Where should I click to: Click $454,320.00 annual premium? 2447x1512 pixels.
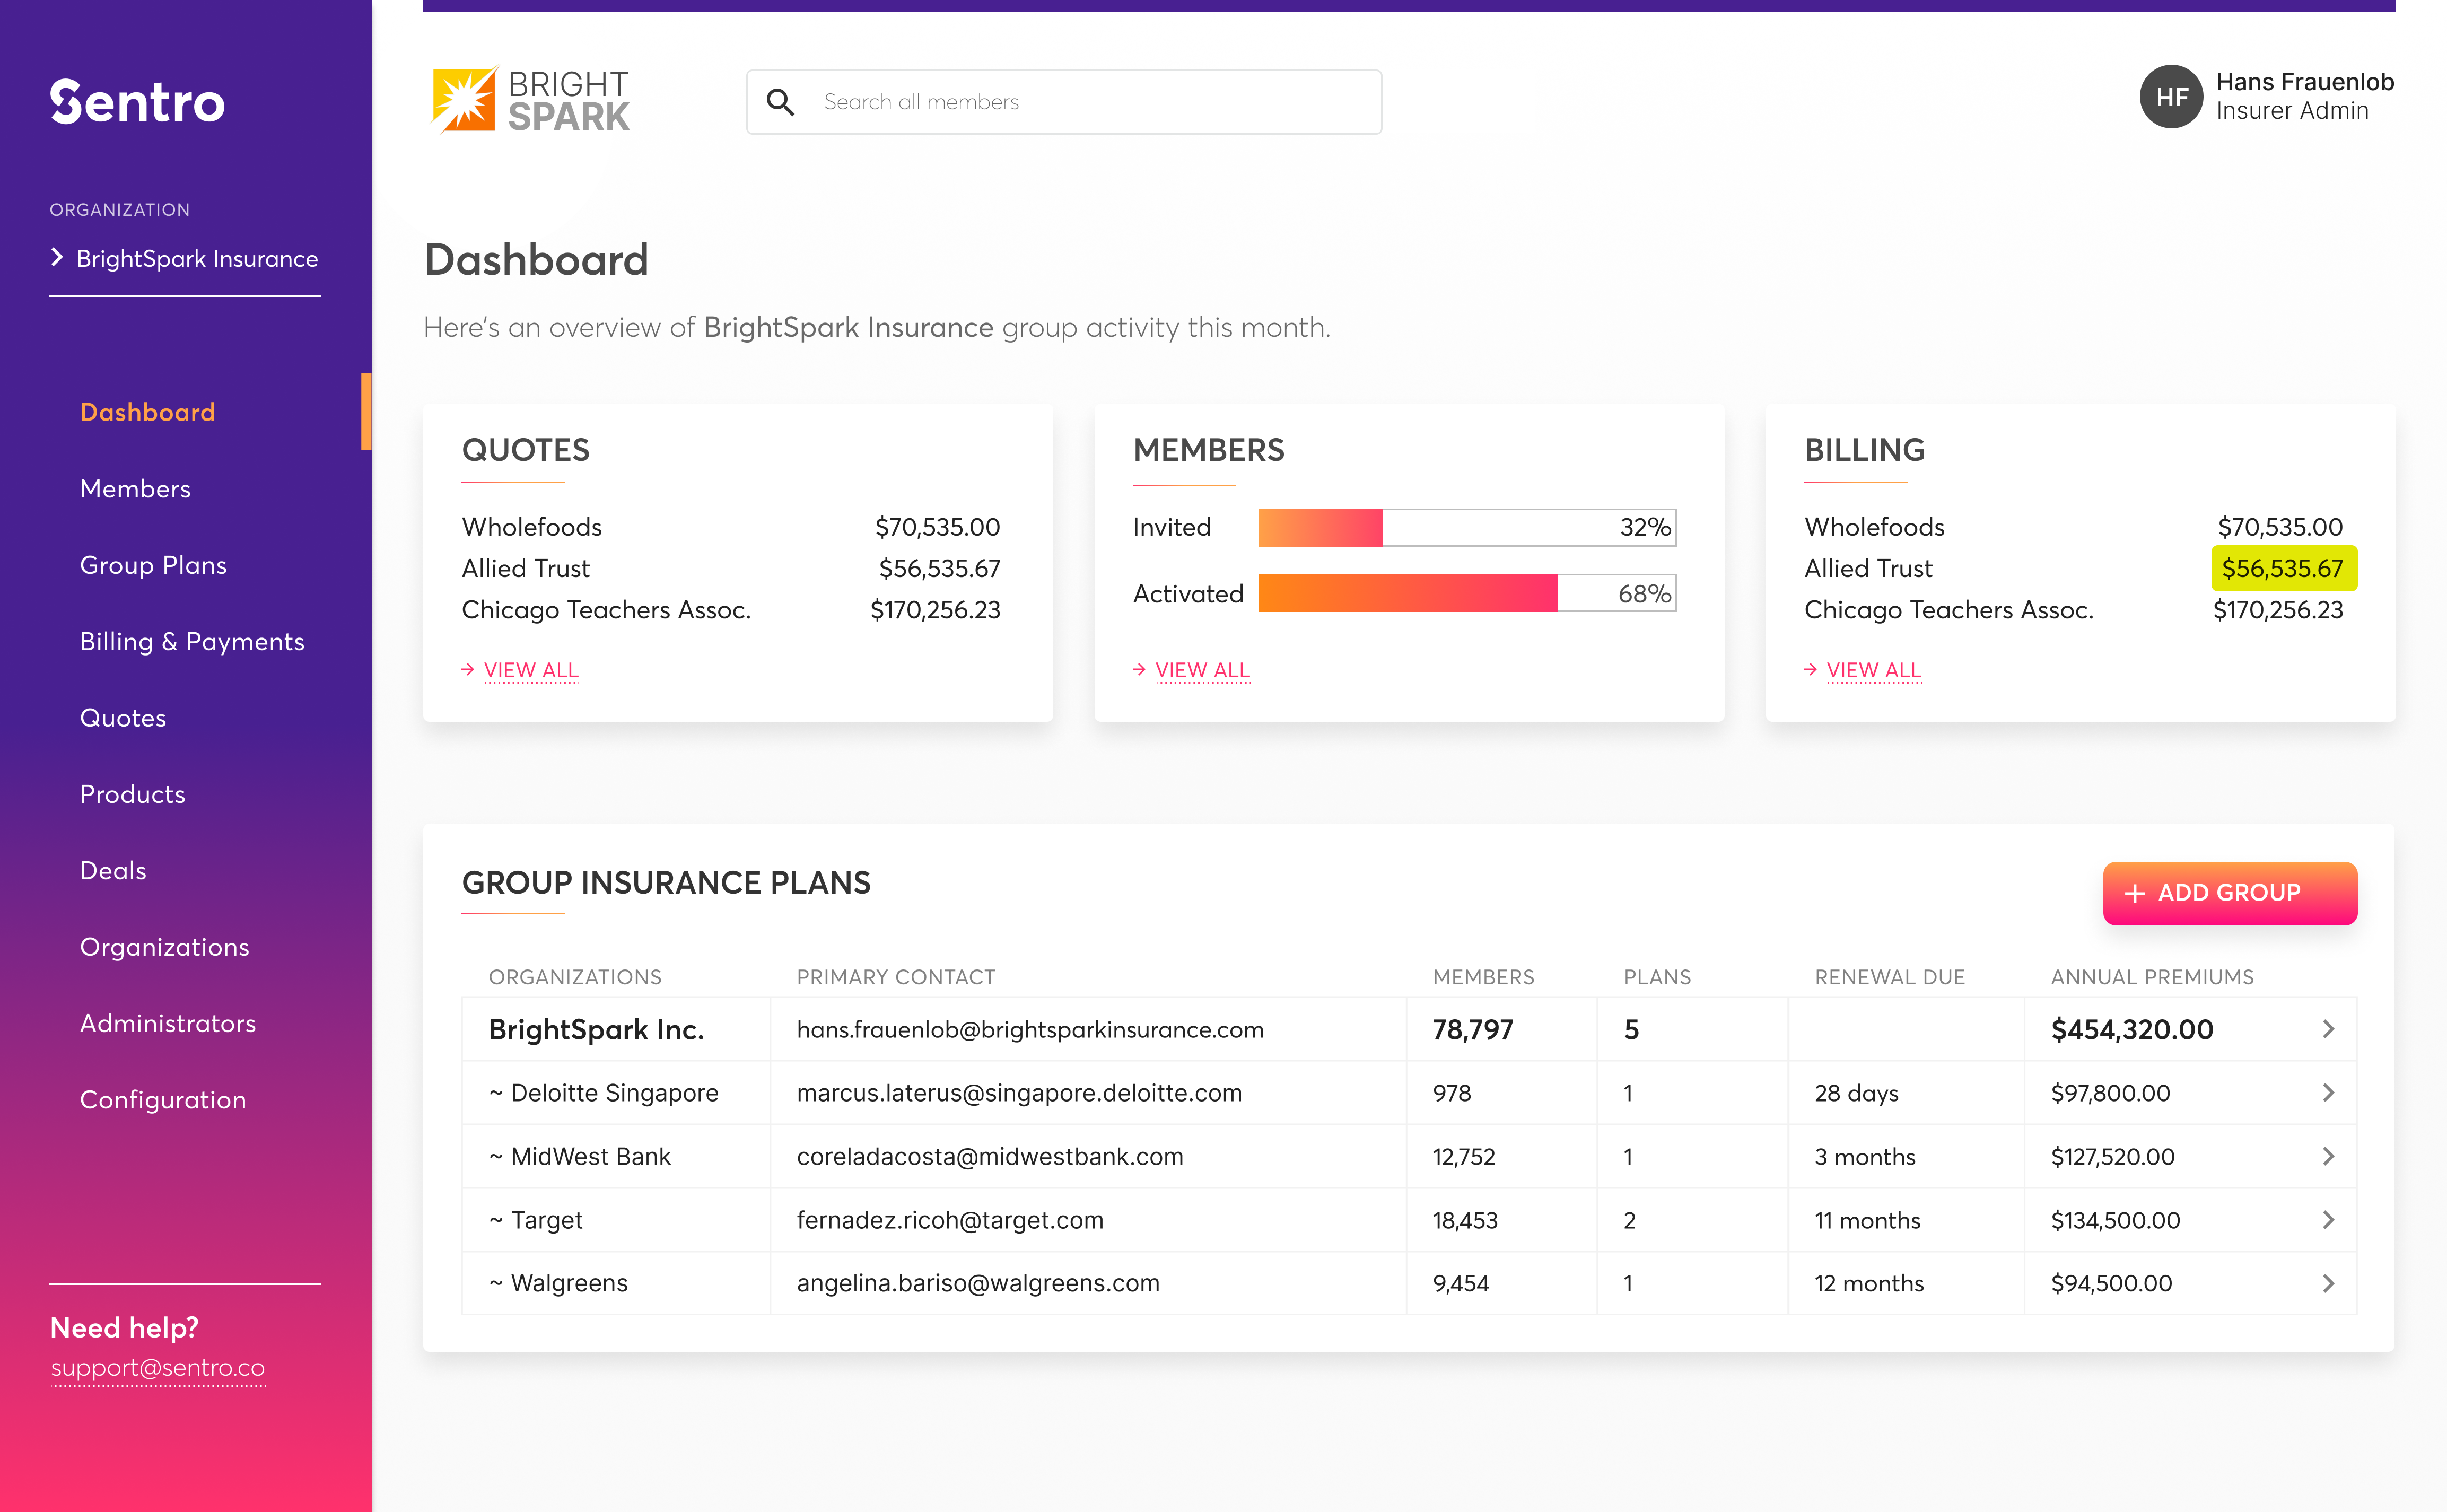pos(2132,1029)
